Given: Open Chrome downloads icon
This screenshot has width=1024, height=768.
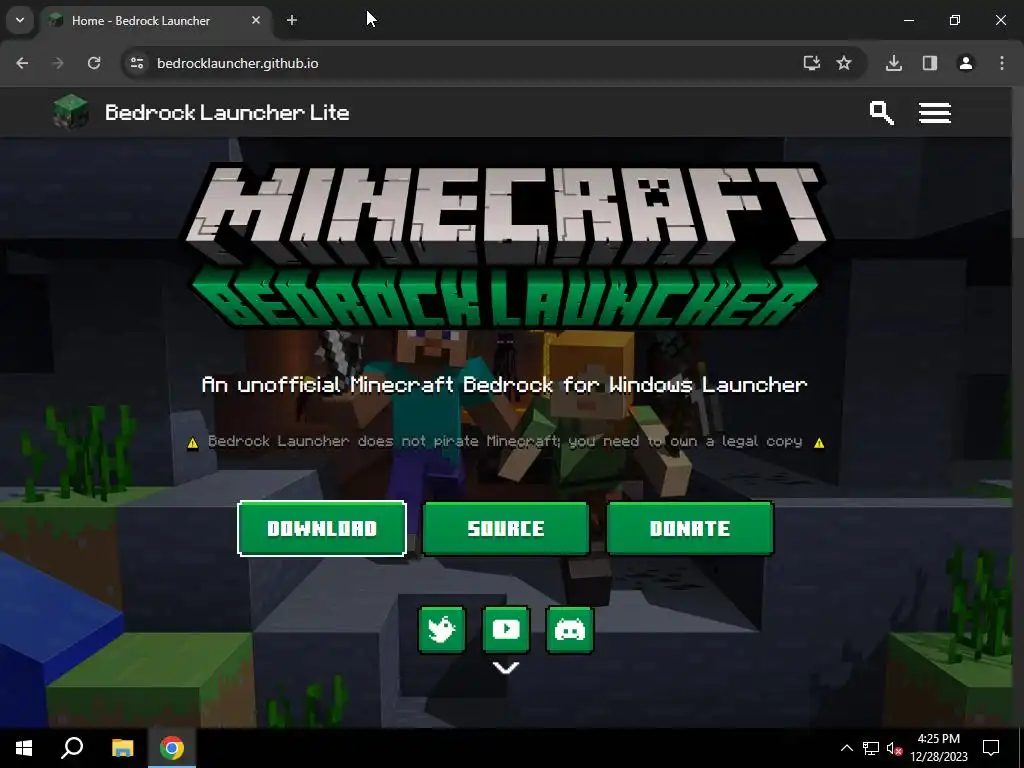Looking at the screenshot, I should tap(894, 63).
